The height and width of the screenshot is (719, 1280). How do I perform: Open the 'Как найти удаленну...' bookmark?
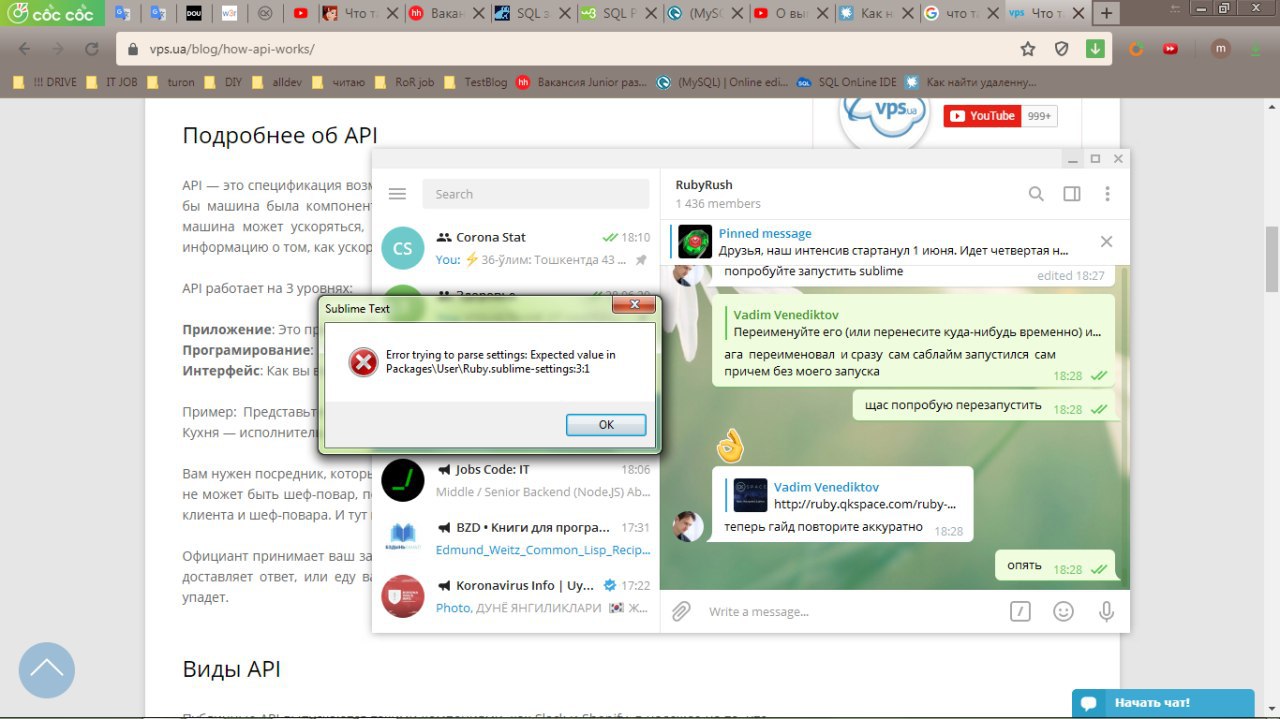[x=971, y=82]
